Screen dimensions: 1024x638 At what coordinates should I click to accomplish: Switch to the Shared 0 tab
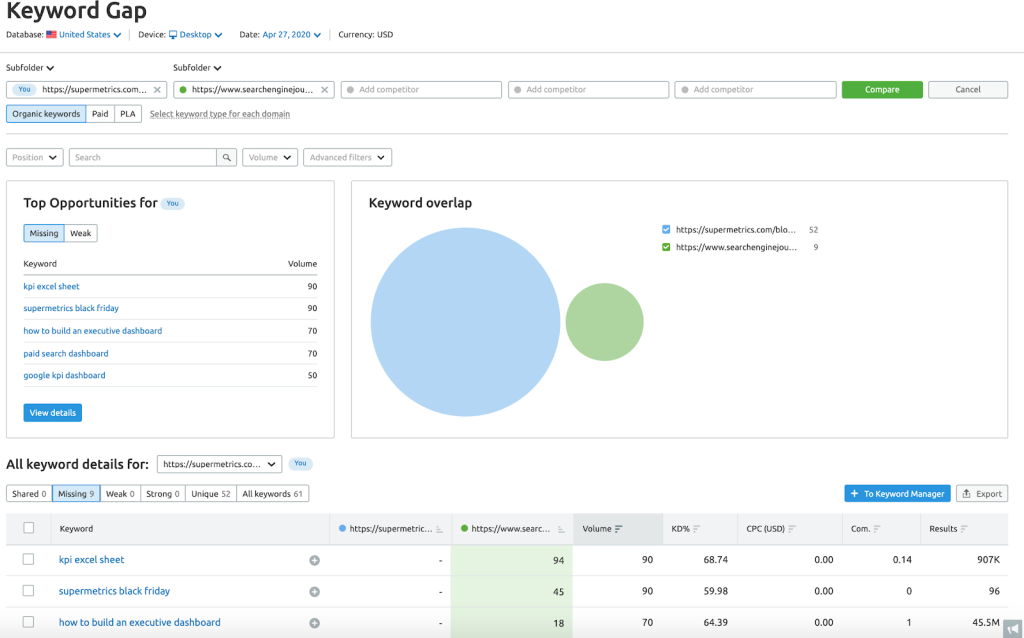[x=29, y=494]
